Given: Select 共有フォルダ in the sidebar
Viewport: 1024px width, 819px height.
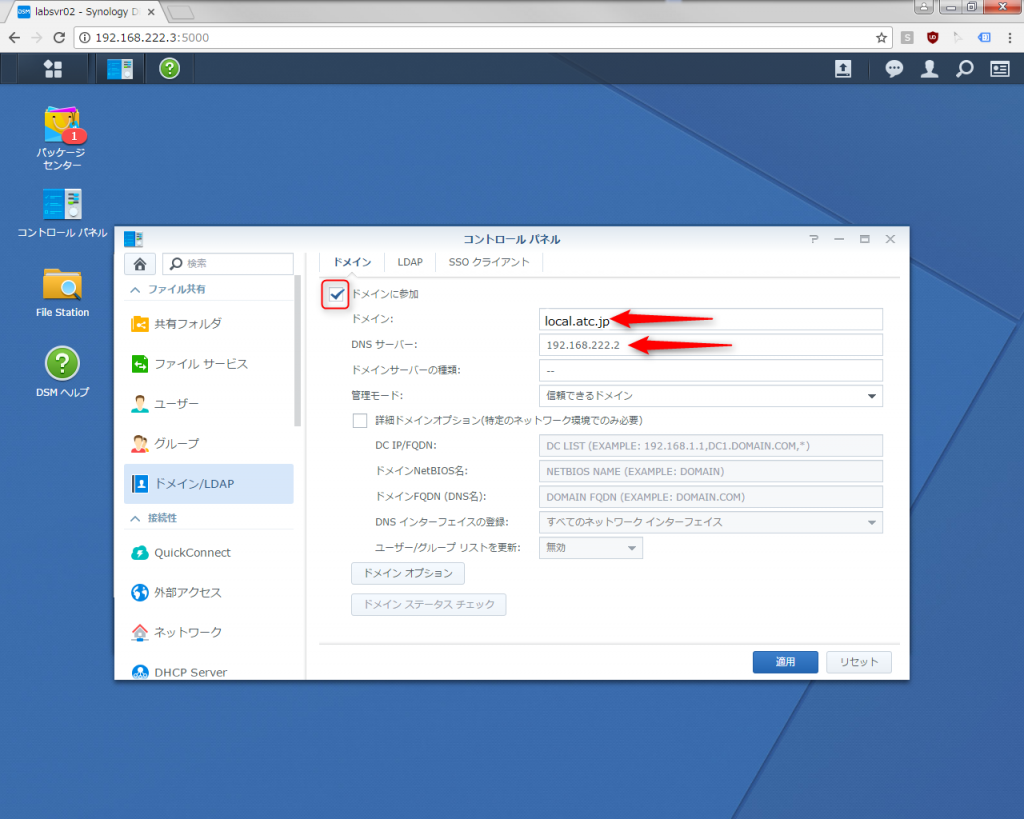Looking at the screenshot, I should coord(188,324).
